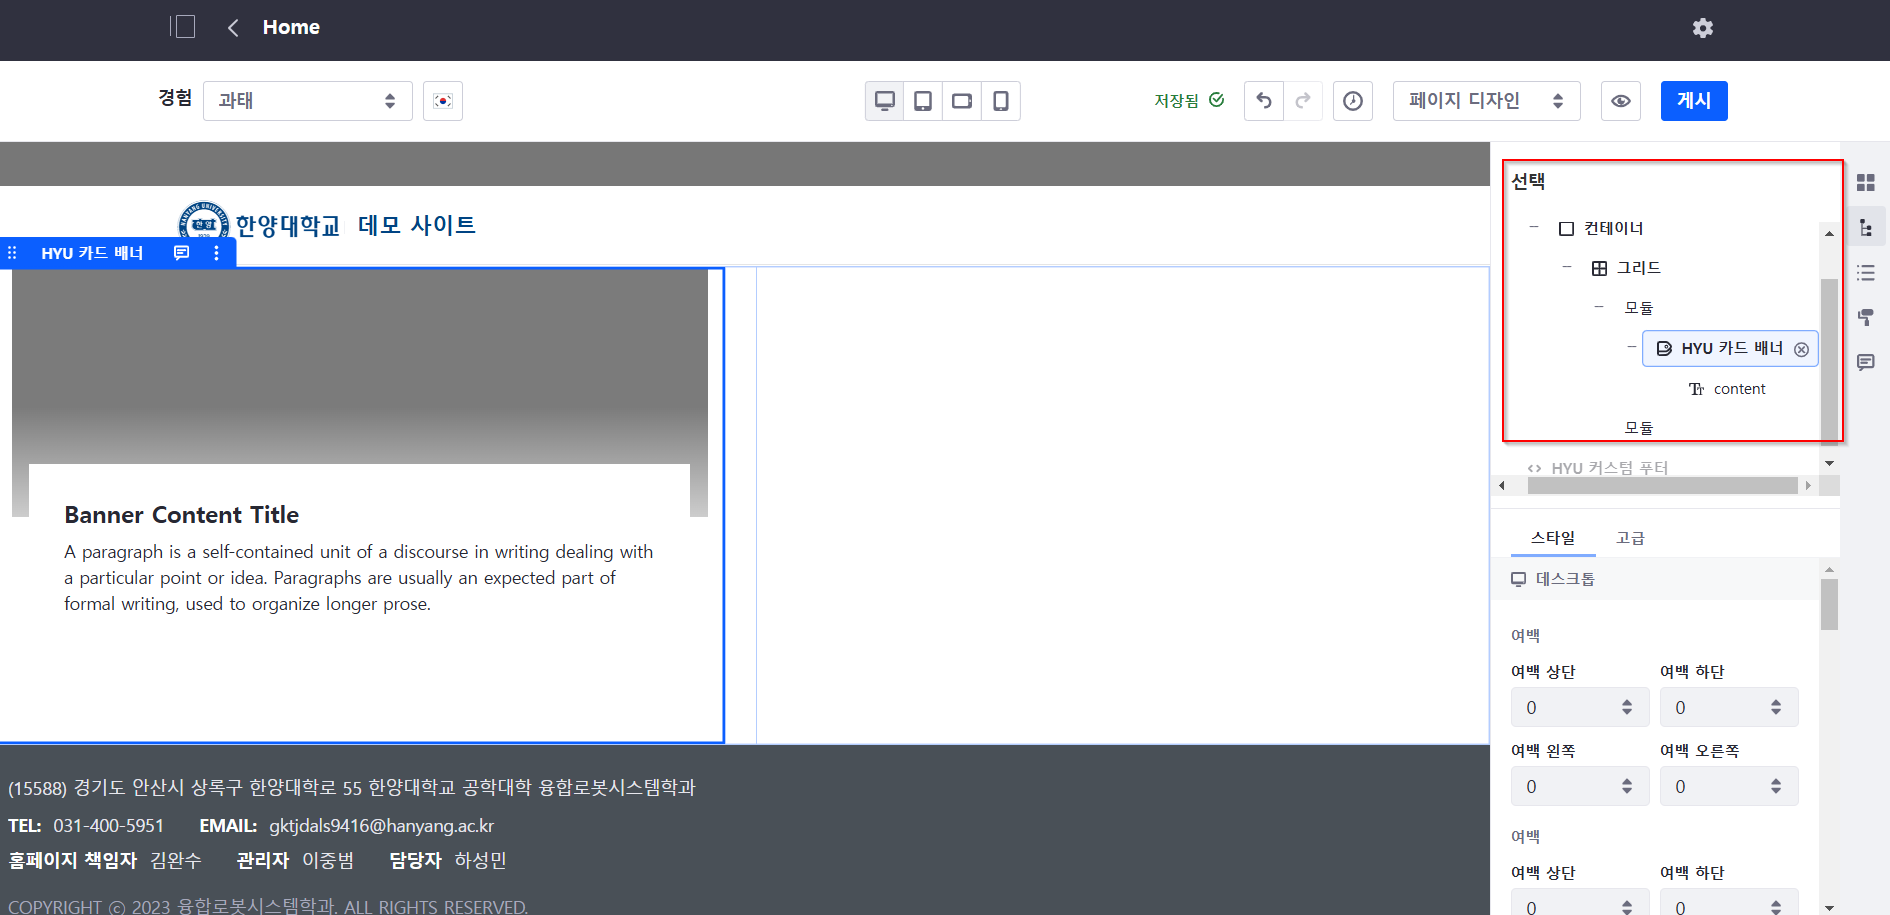
Task: Open the page design options paint roller icon
Action: click(x=1865, y=318)
